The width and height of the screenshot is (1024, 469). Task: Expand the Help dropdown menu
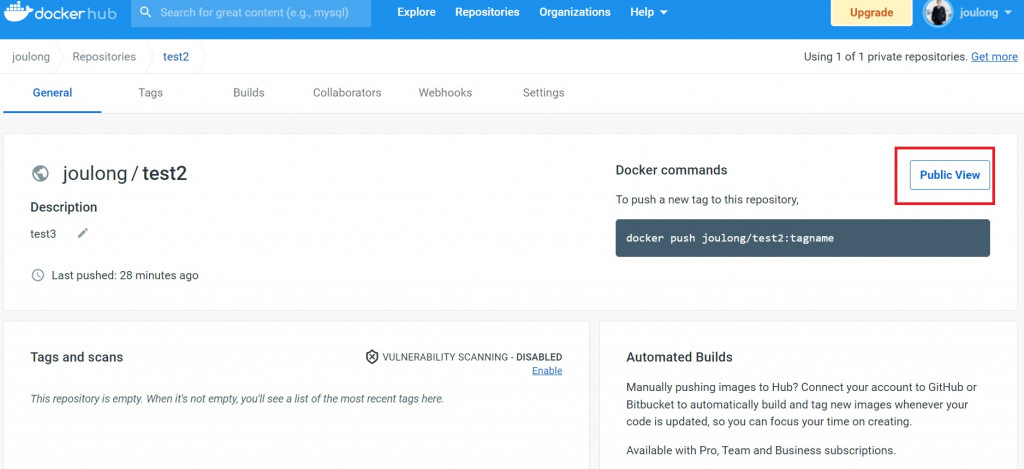pyautogui.click(x=648, y=12)
